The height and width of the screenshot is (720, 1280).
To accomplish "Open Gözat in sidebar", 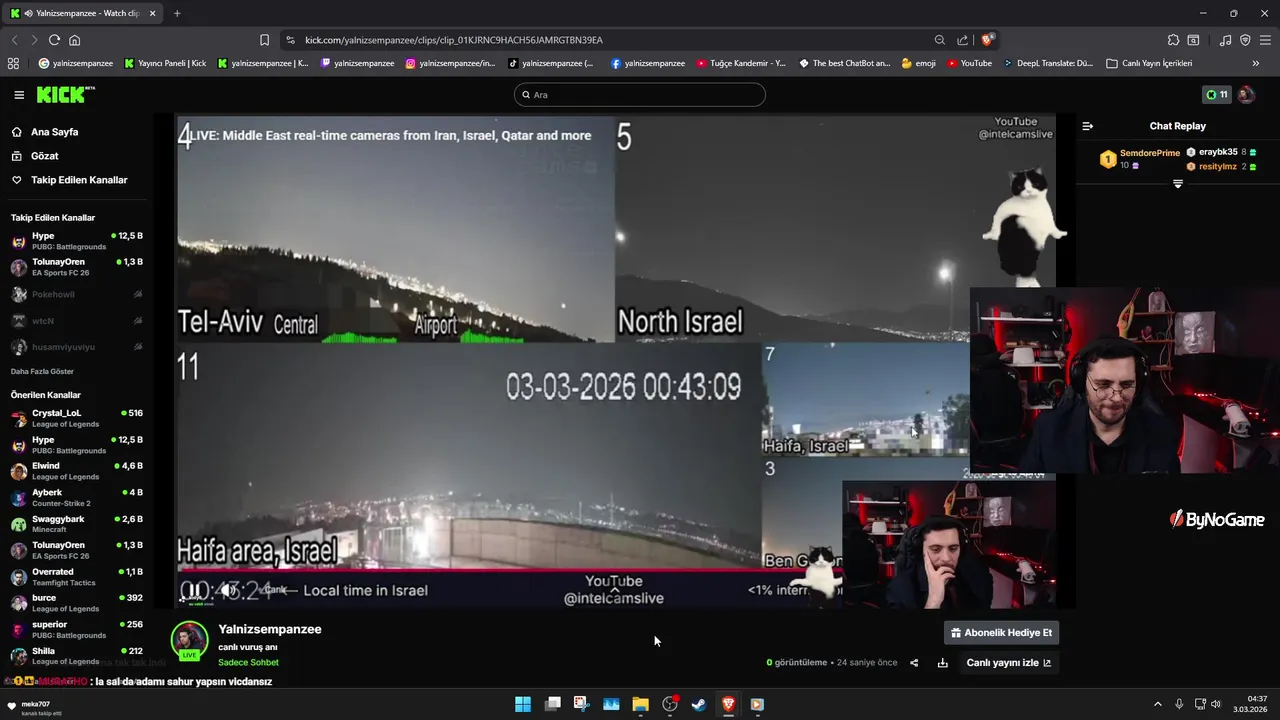I will coord(45,156).
